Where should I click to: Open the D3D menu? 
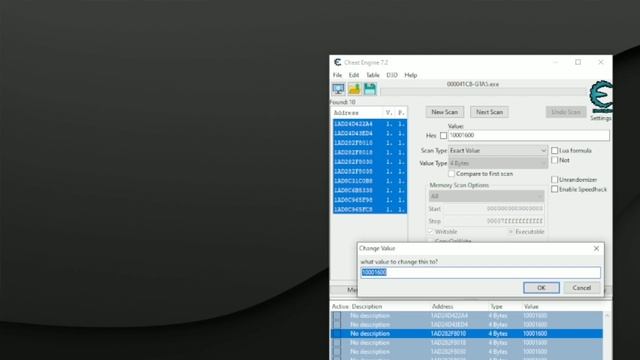click(x=392, y=75)
